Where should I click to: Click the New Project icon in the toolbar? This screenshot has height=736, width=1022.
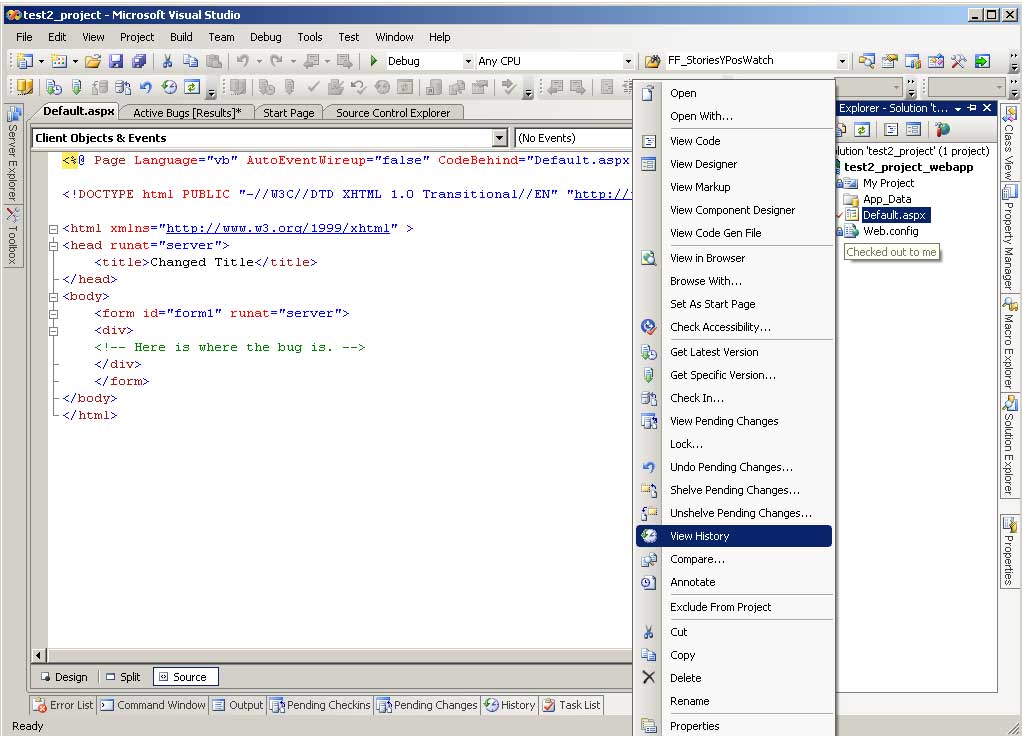[x=25, y=61]
